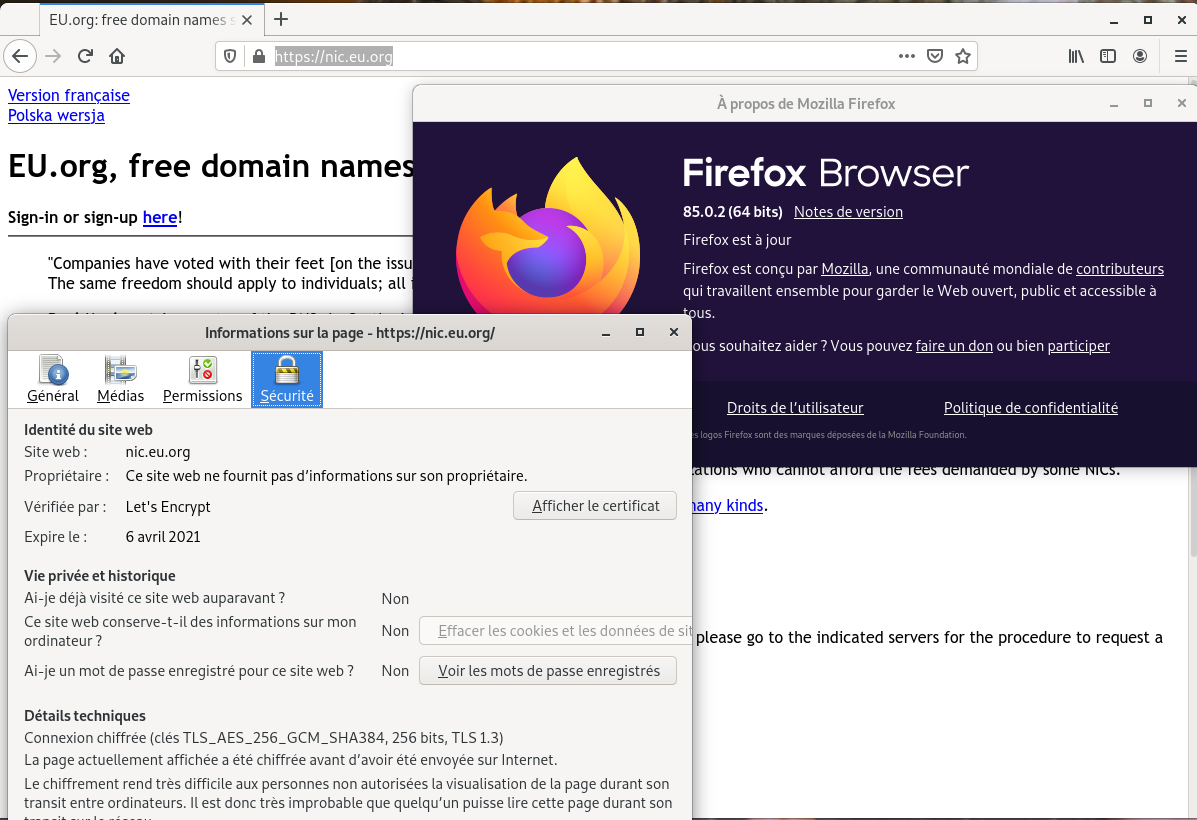Click the Afficher le certificat button
Image resolution: width=1197 pixels, height=820 pixels.
(595, 505)
